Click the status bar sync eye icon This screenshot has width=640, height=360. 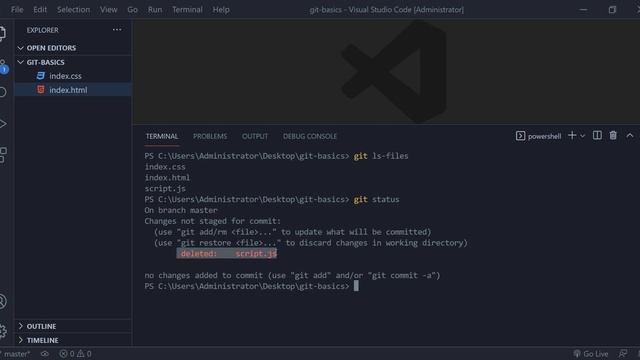coord(44,354)
